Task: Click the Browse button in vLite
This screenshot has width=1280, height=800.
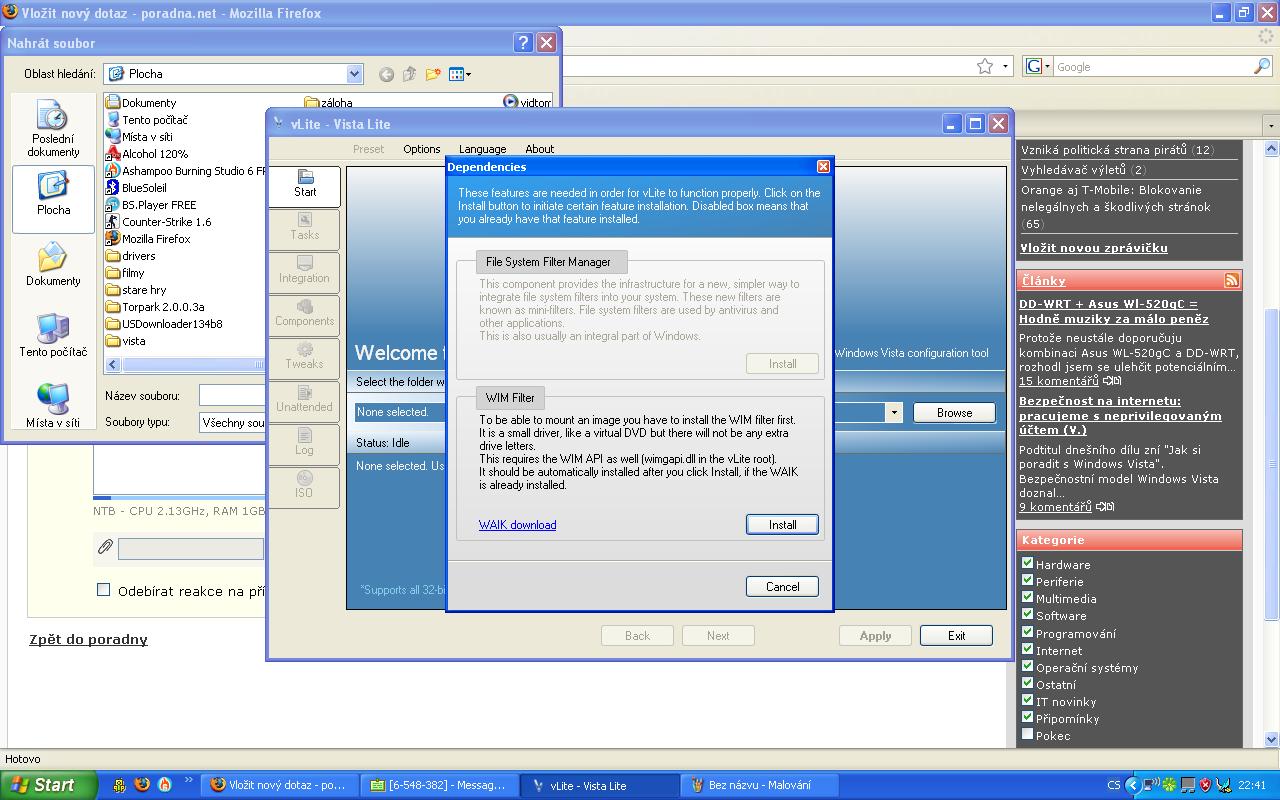Action: pyautogui.click(x=954, y=412)
